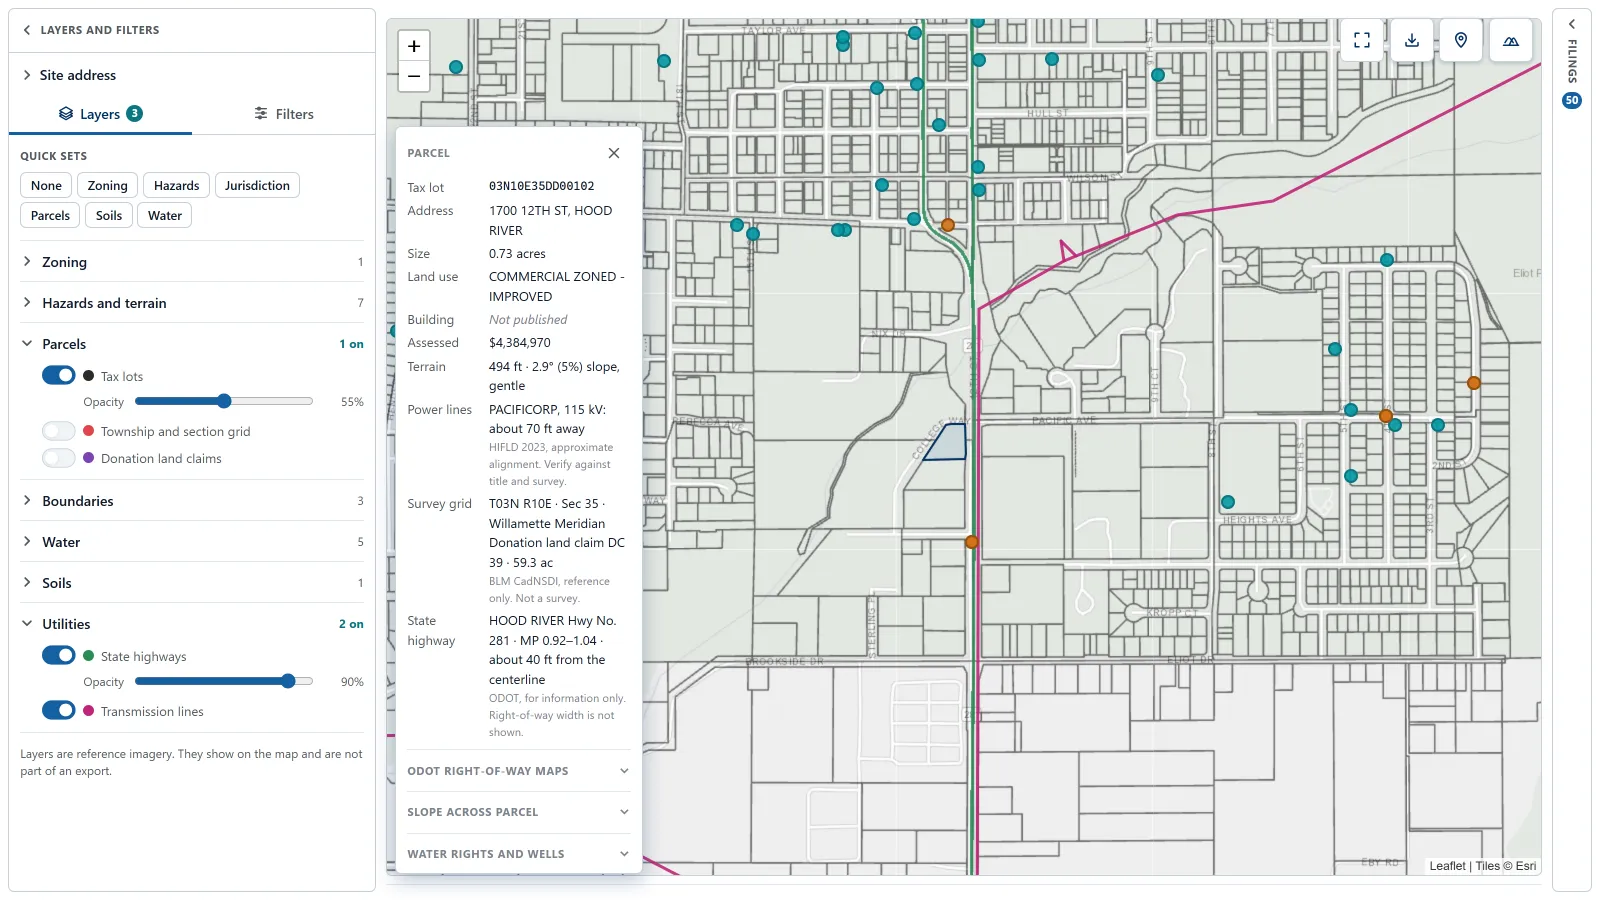Expand Hazards and terrain group
1600x900 pixels.
192,303
